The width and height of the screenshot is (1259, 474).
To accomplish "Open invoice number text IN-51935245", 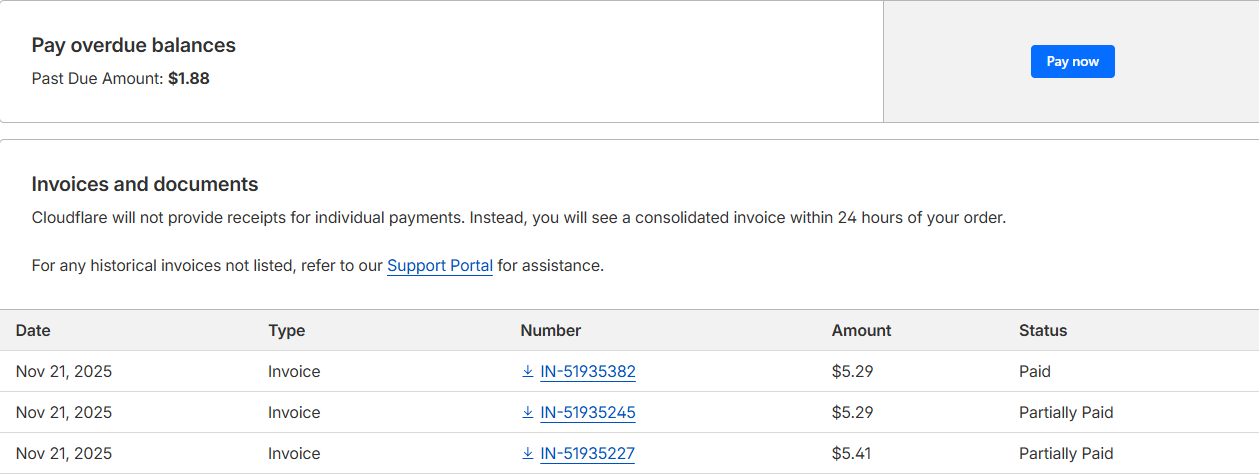I will [x=588, y=413].
